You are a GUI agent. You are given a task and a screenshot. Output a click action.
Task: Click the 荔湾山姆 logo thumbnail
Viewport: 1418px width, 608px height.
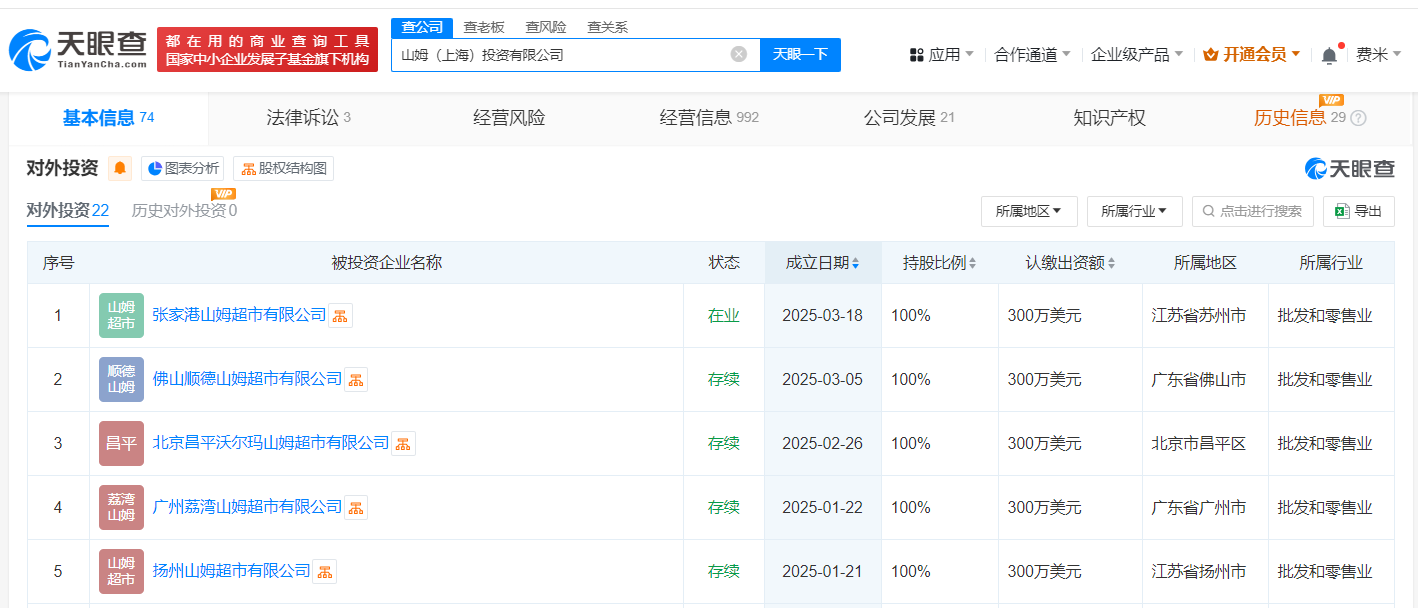click(x=121, y=507)
